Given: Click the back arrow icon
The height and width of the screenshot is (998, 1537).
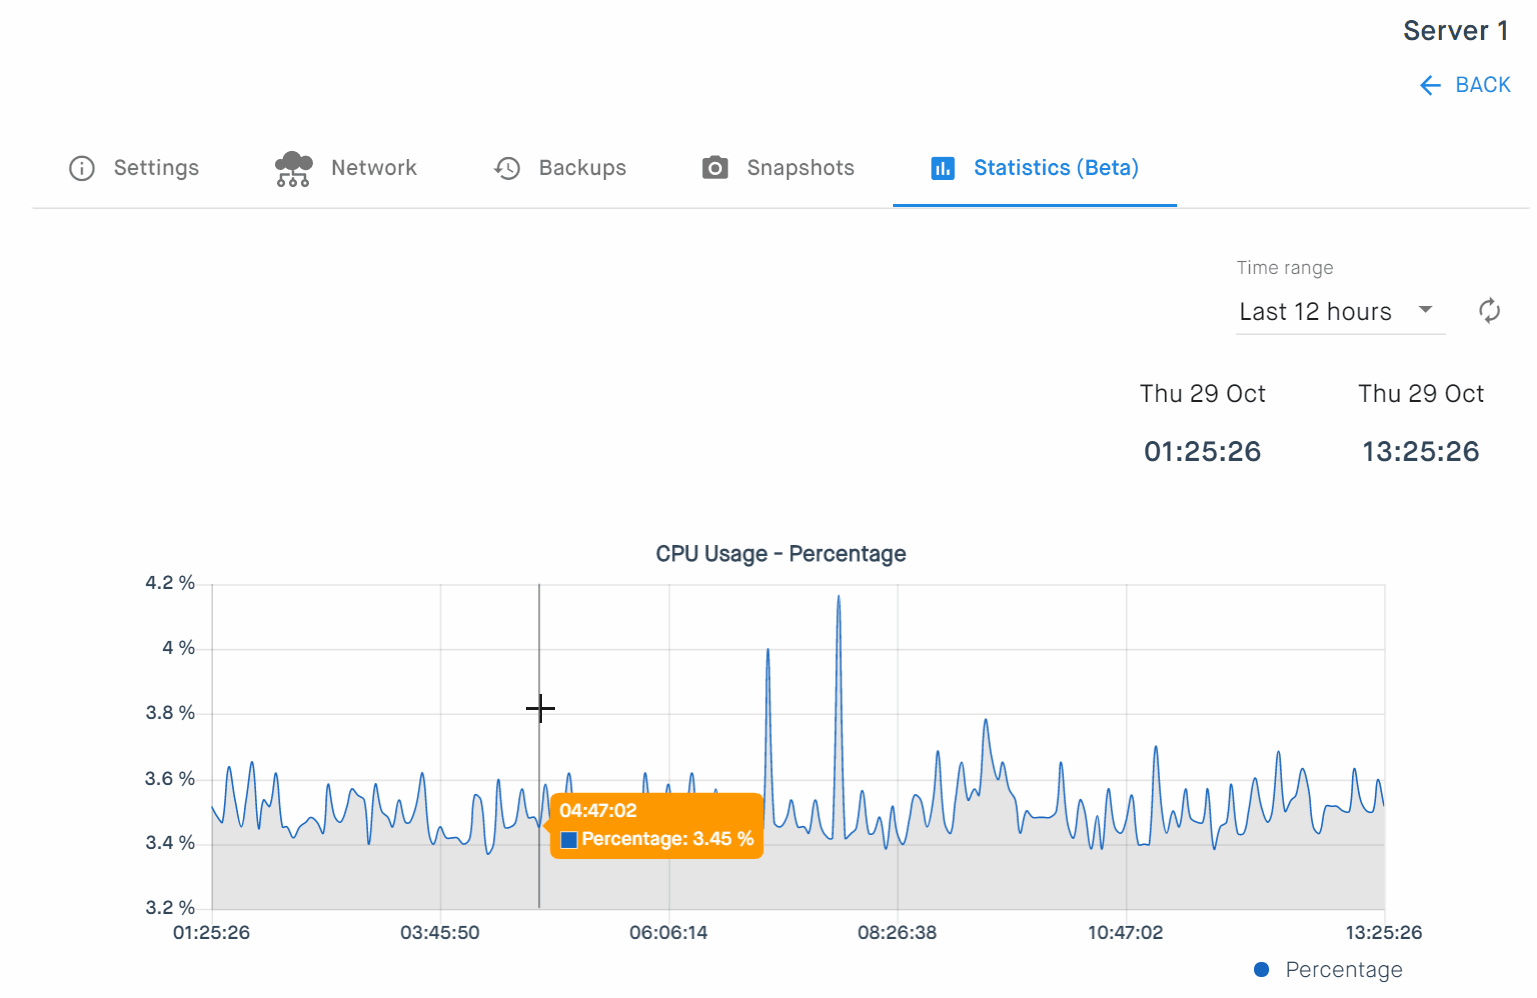Looking at the screenshot, I should click(x=1430, y=85).
